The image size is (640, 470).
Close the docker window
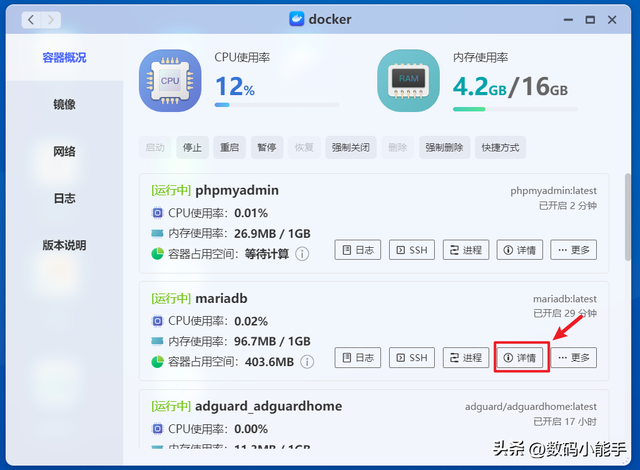tap(612, 20)
